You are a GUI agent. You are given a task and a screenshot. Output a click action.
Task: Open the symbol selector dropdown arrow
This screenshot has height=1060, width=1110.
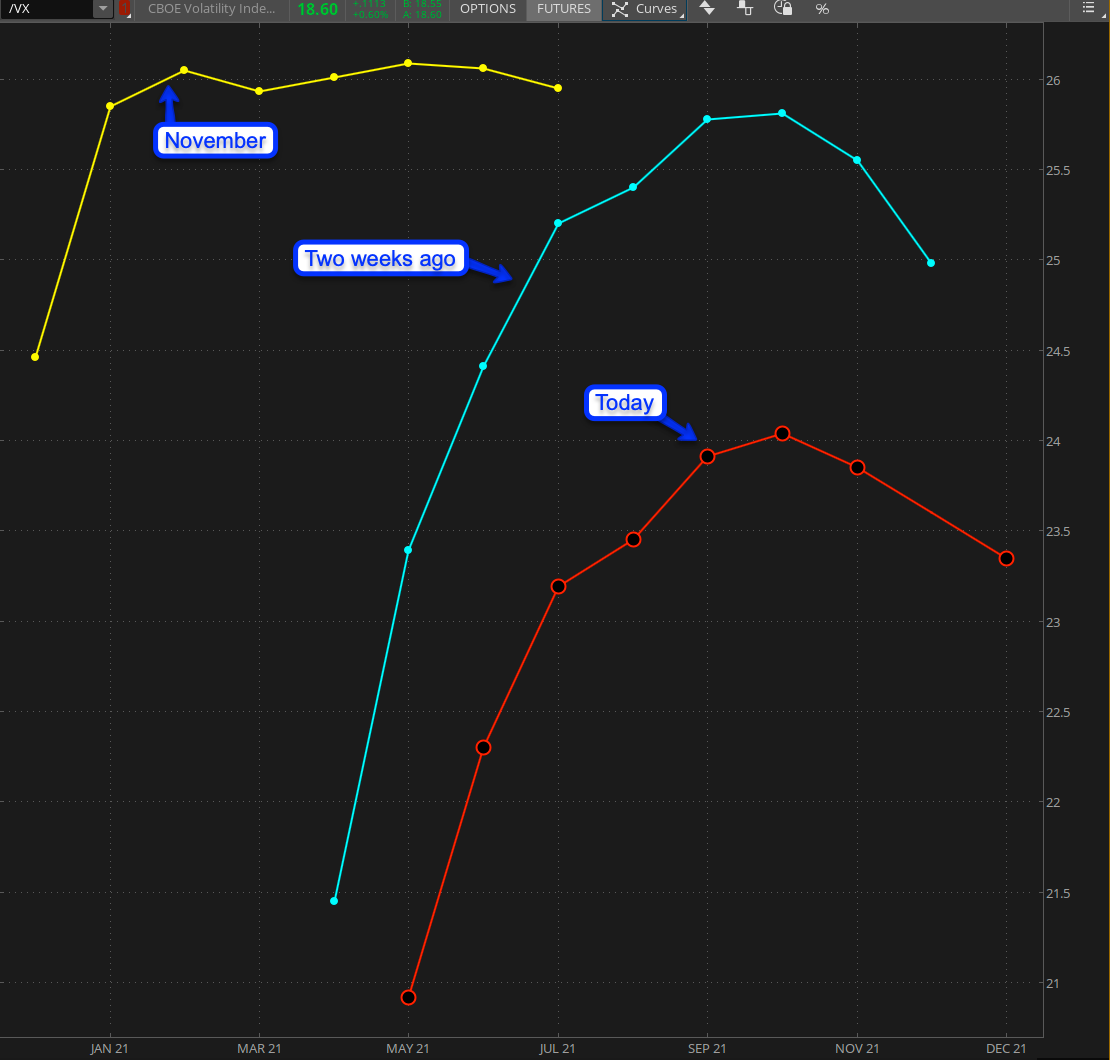click(x=102, y=9)
